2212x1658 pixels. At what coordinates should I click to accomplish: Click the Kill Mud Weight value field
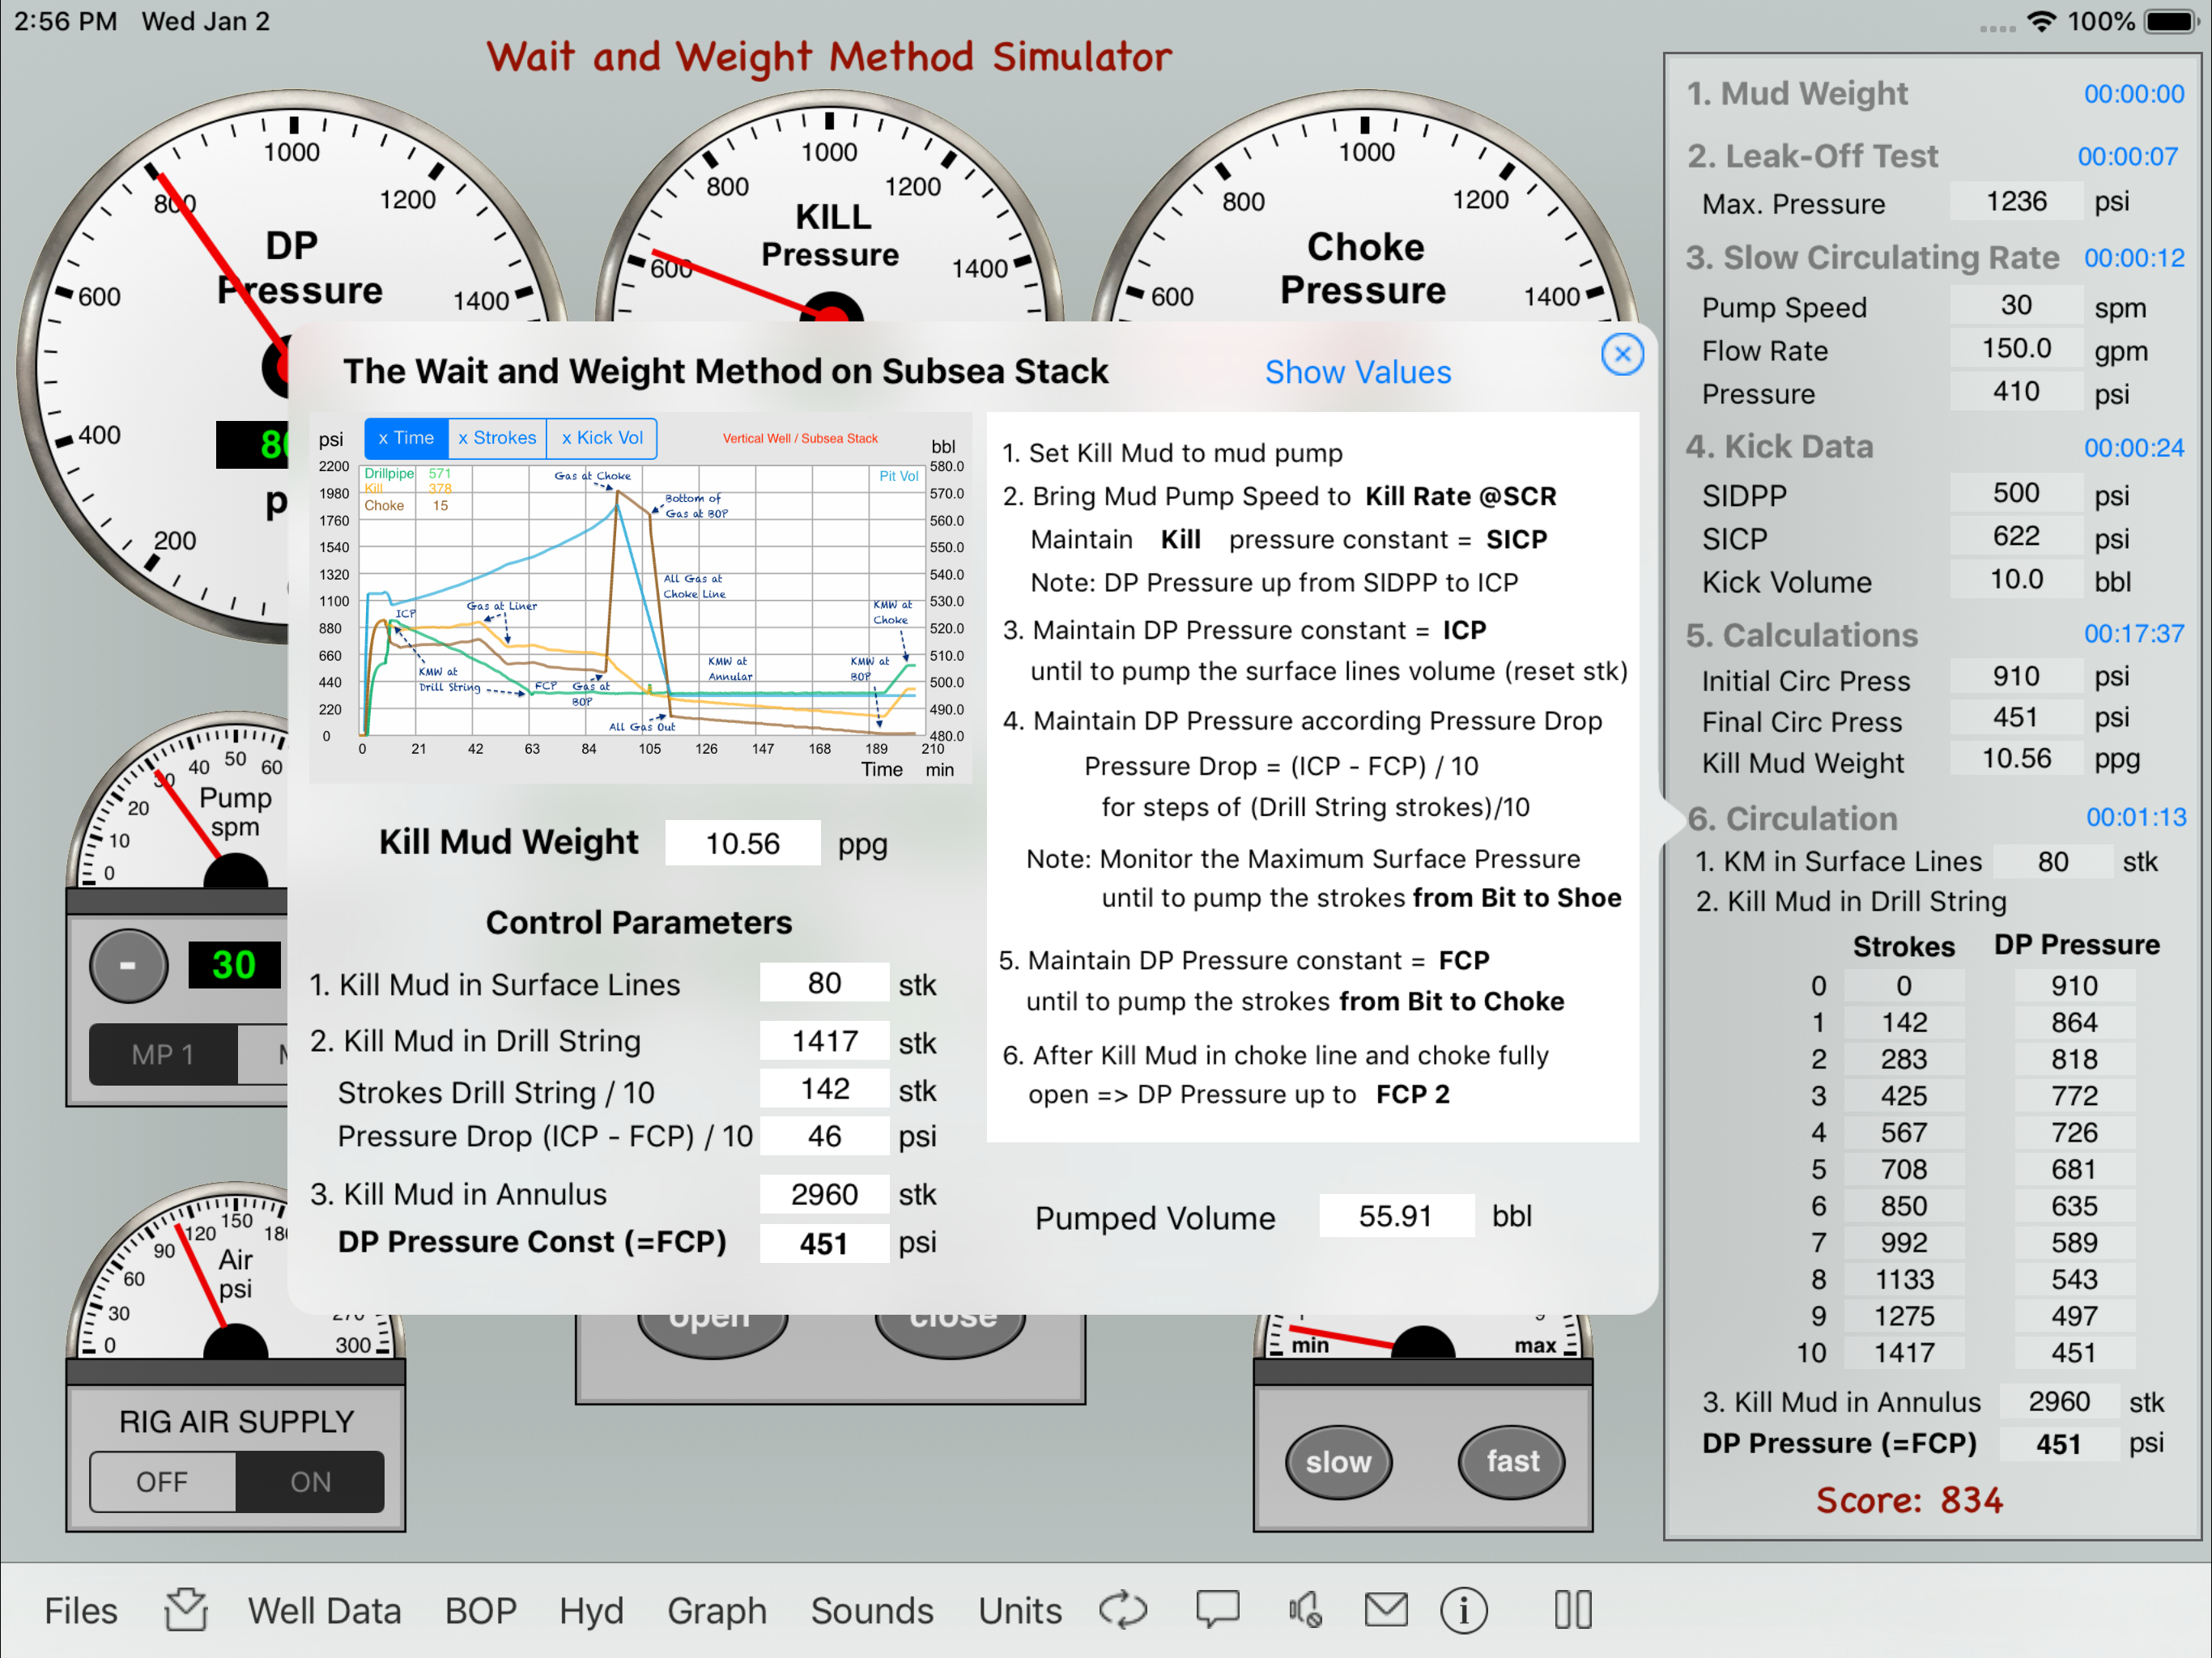click(x=742, y=843)
